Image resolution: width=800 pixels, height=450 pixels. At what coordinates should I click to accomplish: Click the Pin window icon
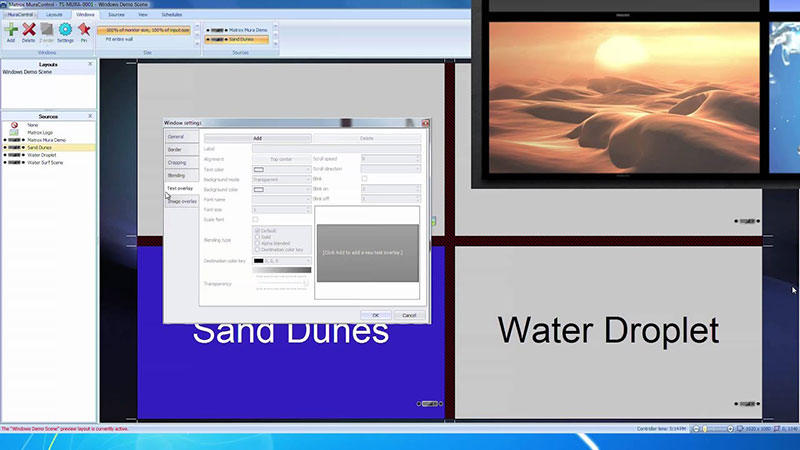tap(84, 31)
